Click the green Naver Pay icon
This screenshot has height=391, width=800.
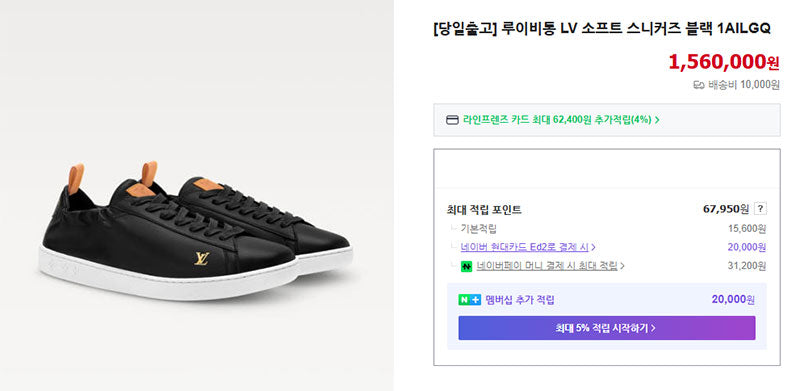(x=466, y=266)
